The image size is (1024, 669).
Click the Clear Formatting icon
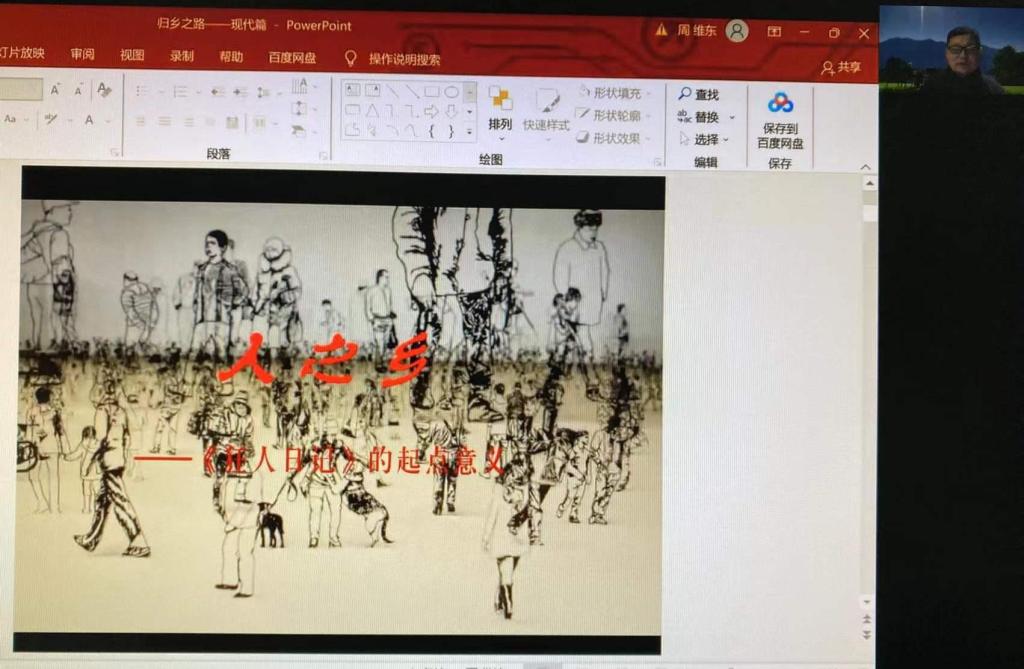coord(104,90)
